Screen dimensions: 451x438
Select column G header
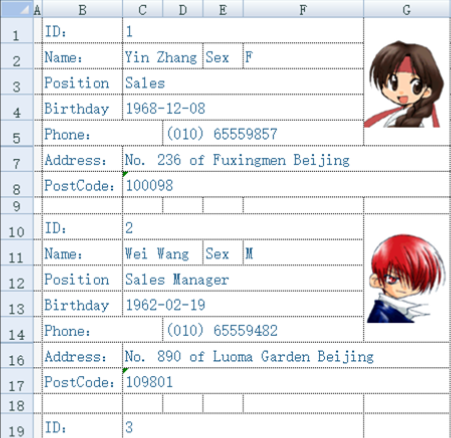407,9
